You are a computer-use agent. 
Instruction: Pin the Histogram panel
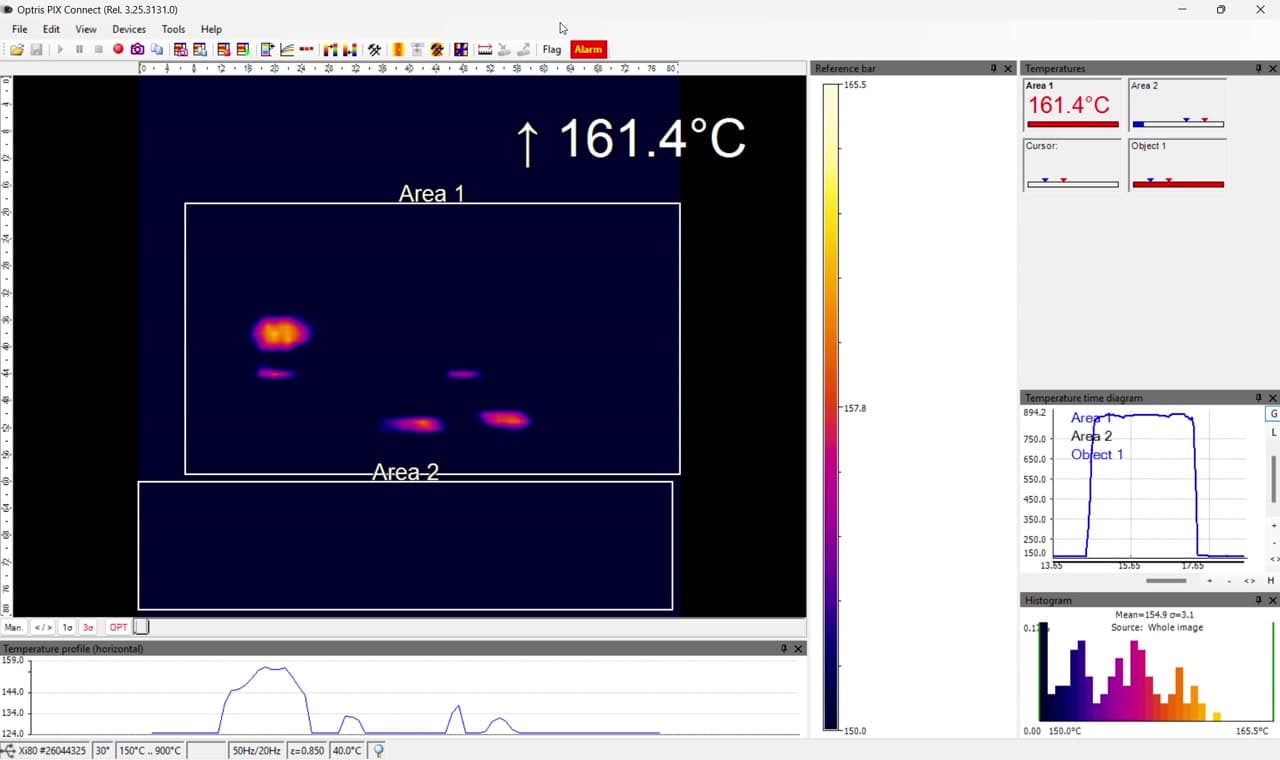[x=1259, y=600]
